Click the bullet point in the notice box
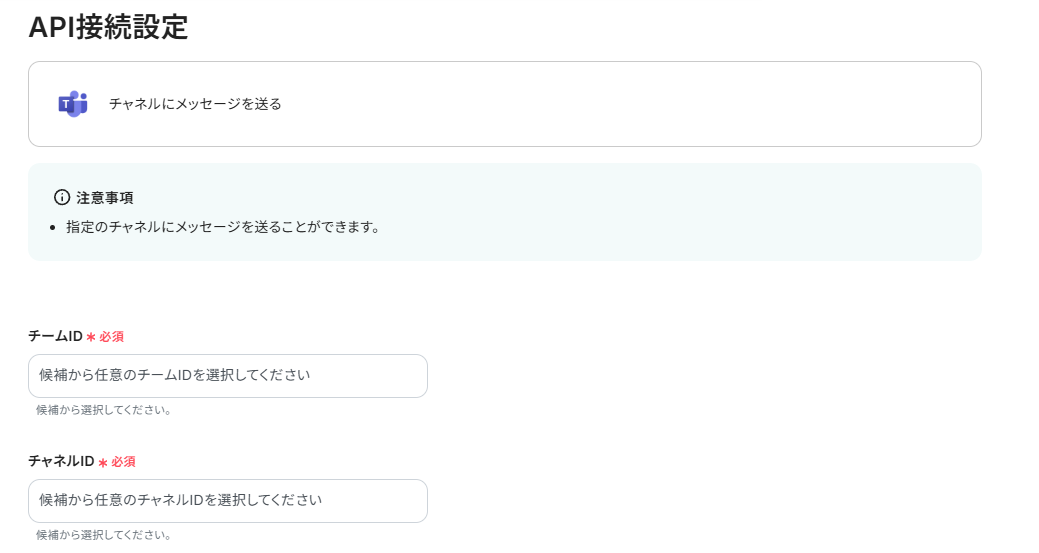1039x553 pixels. pyautogui.click(x=53, y=228)
